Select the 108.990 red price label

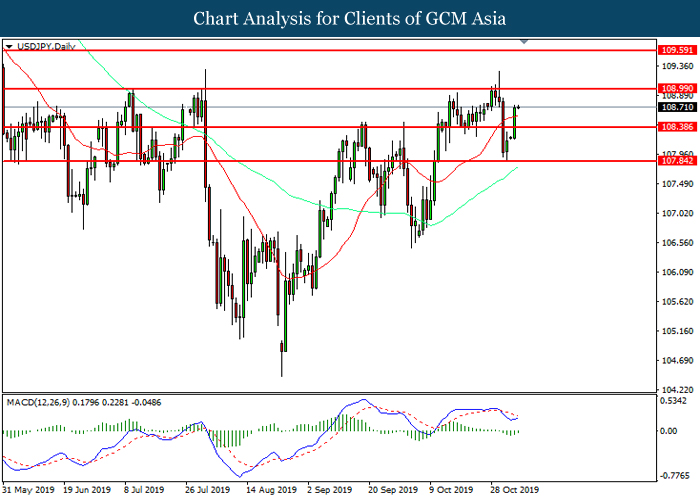tap(677, 88)
